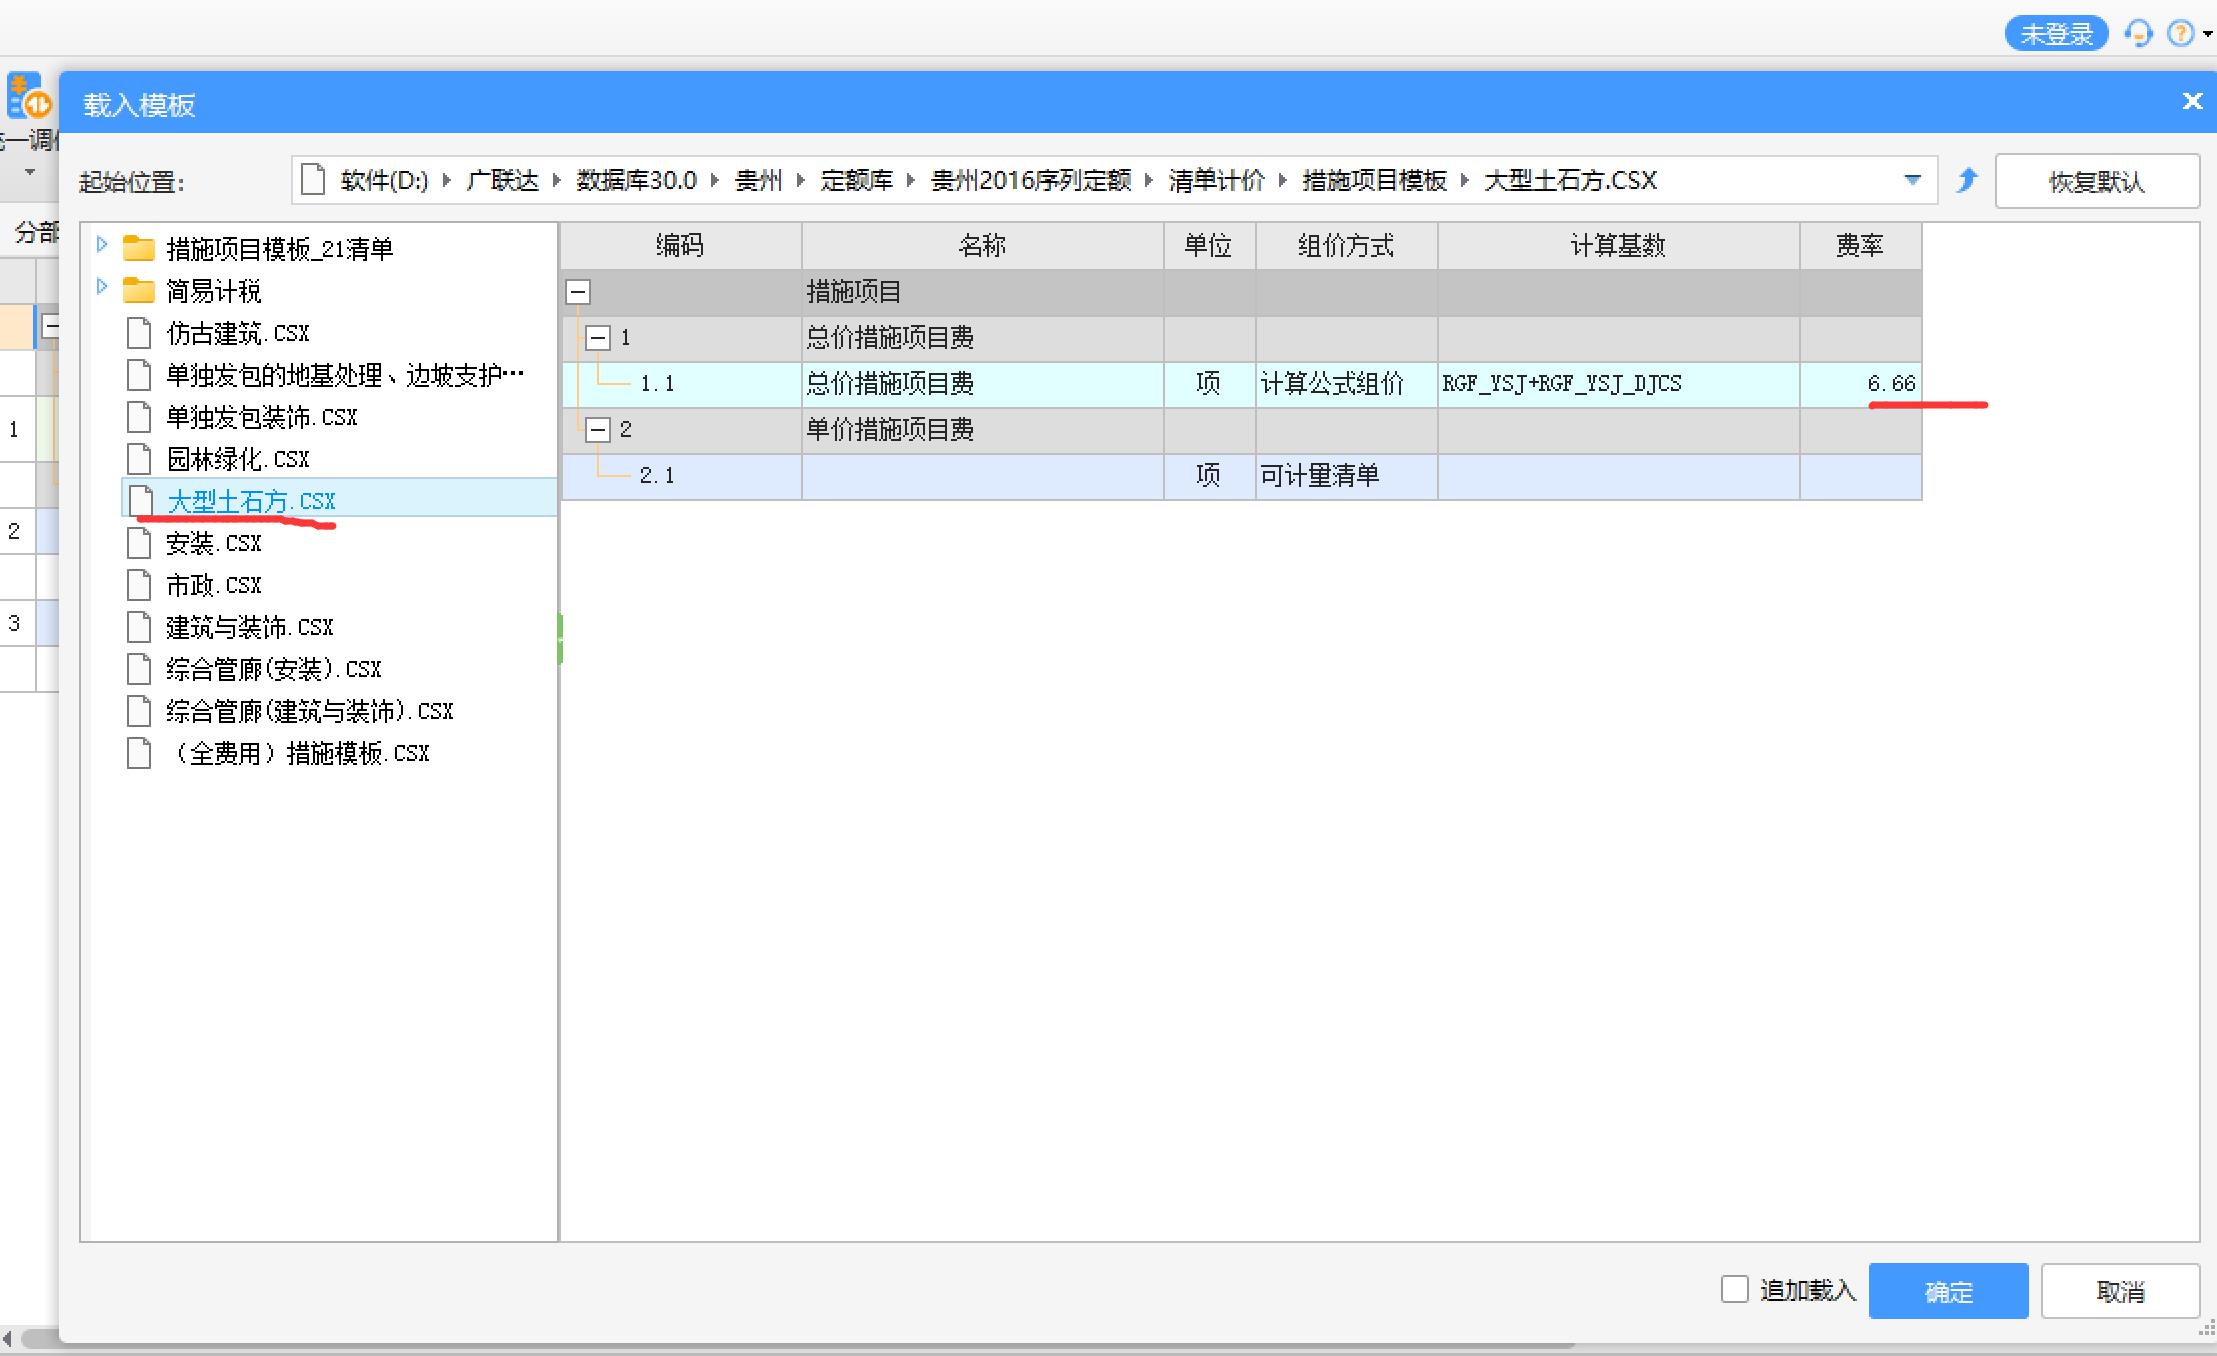Viewport: 2217px width, 1356px height.
Task: Close the 载入模板 dialog
Action: (x=2192, y=101)
